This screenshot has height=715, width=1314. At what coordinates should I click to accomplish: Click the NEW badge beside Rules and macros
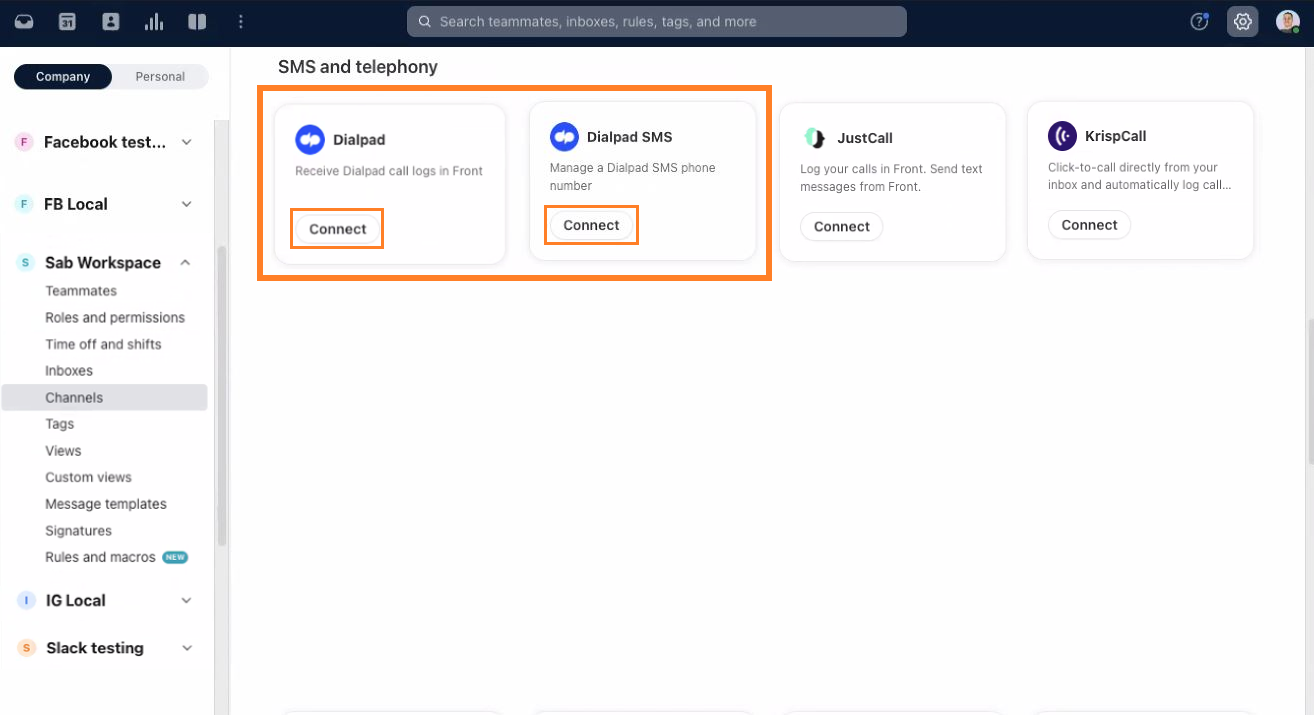[175, 558]
